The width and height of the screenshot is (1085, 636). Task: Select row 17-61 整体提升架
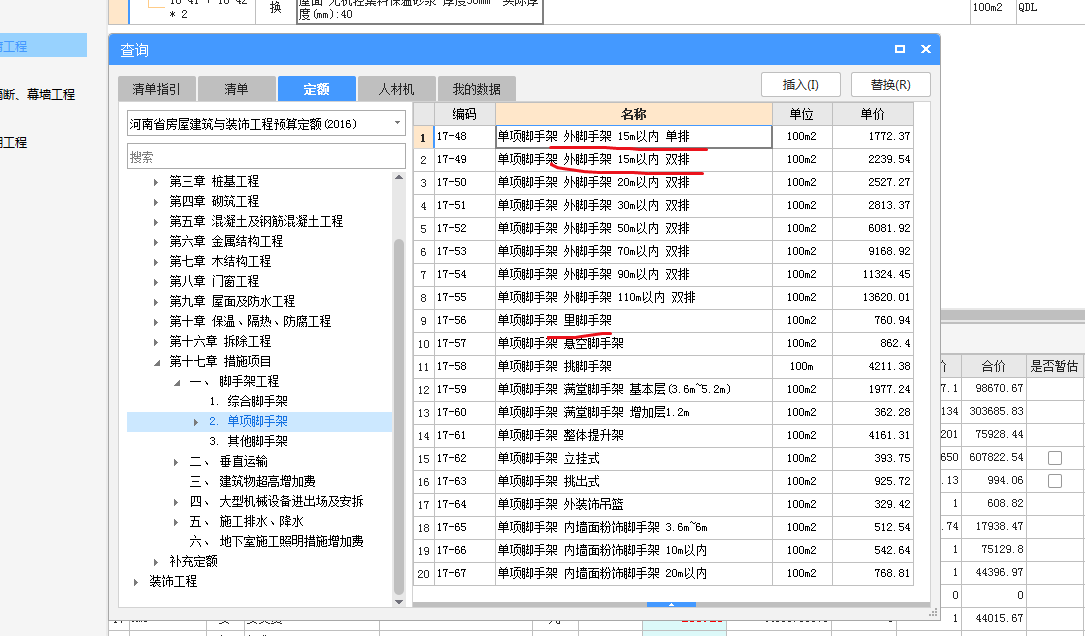click(664, 436)
